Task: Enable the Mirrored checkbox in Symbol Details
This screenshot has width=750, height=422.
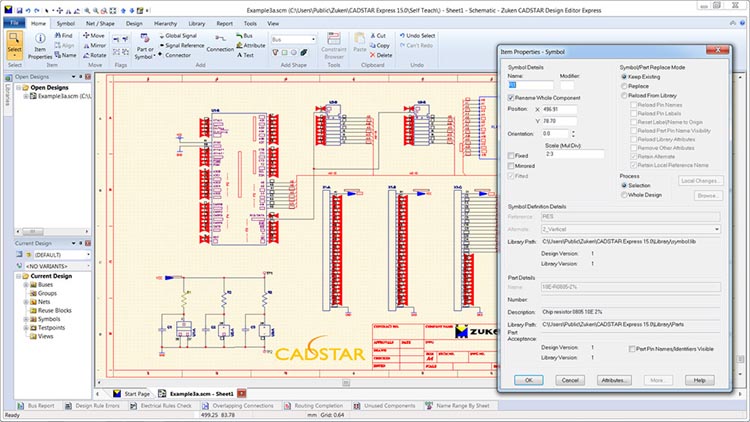Action: (511, 166)
